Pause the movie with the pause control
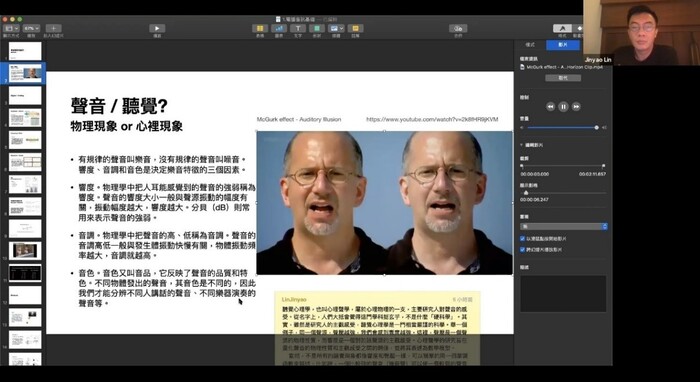The image size is (700, 382). point(563,107)
